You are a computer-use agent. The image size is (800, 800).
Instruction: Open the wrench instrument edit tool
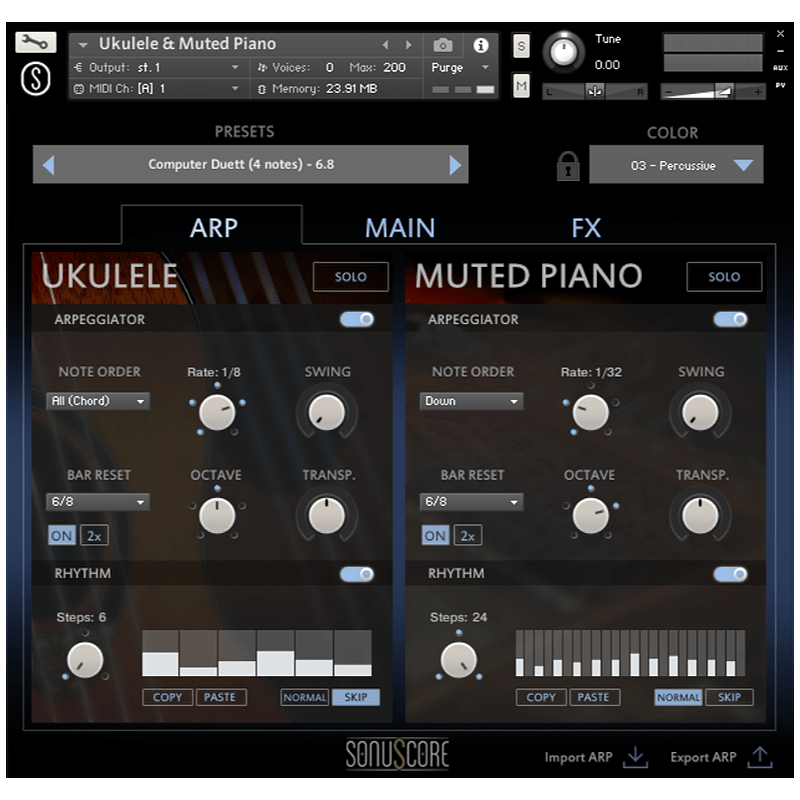(35, 42)
